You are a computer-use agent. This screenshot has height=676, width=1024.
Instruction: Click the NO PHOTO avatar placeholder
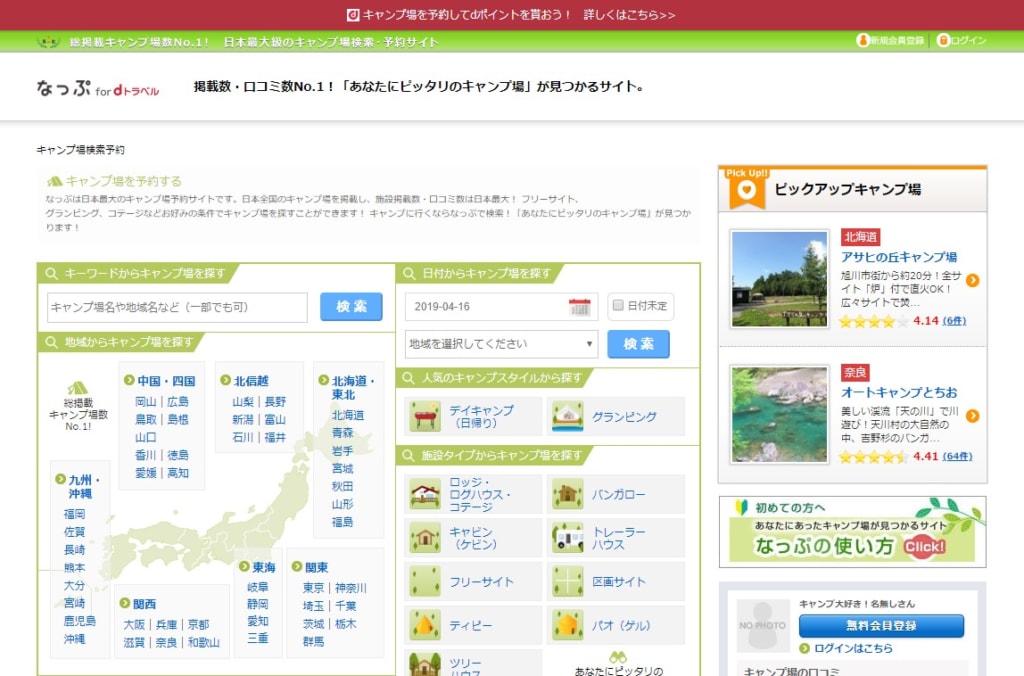(x=762, y=626)
